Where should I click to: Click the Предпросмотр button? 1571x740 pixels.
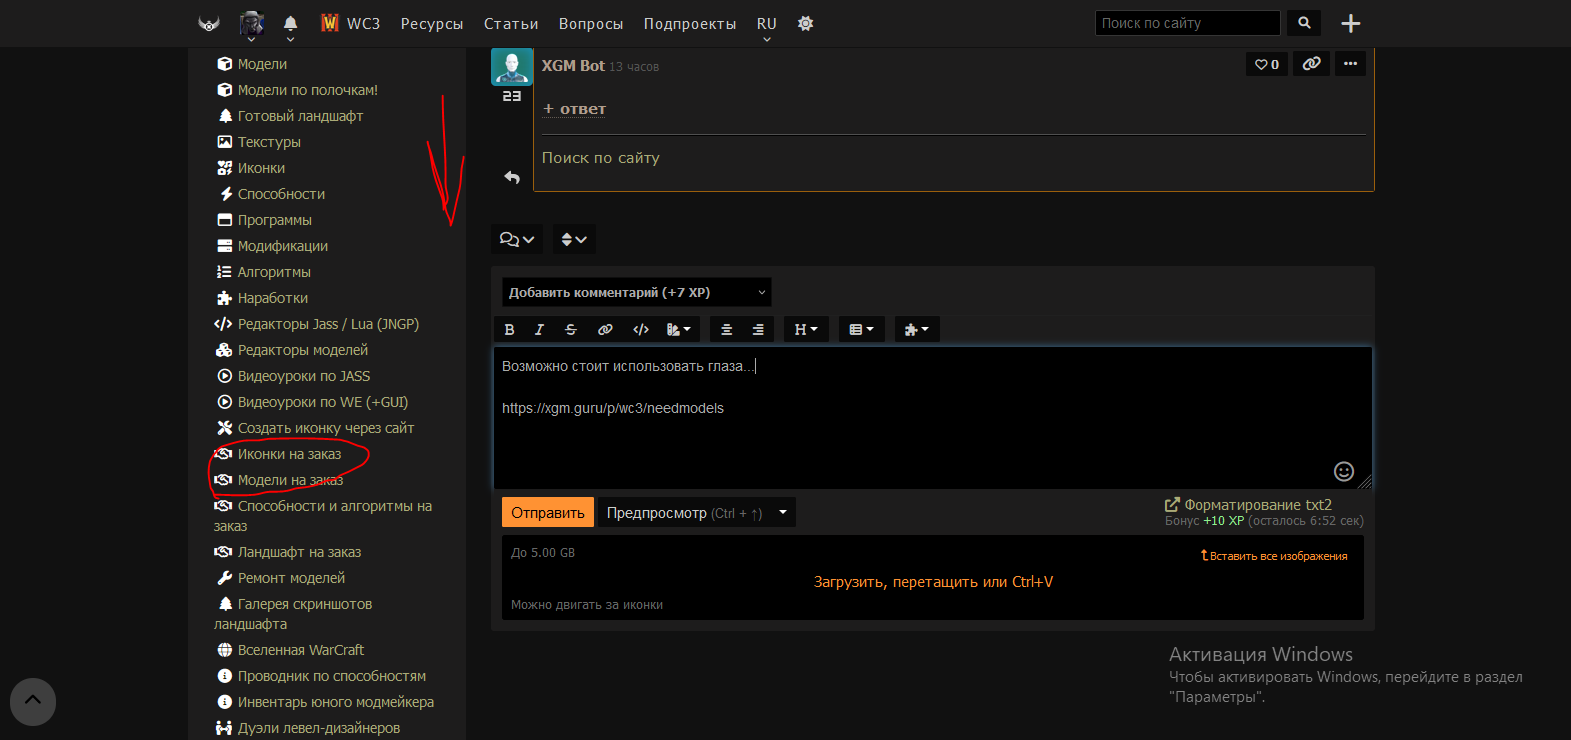pyautogui.click(x=684, y=512)
